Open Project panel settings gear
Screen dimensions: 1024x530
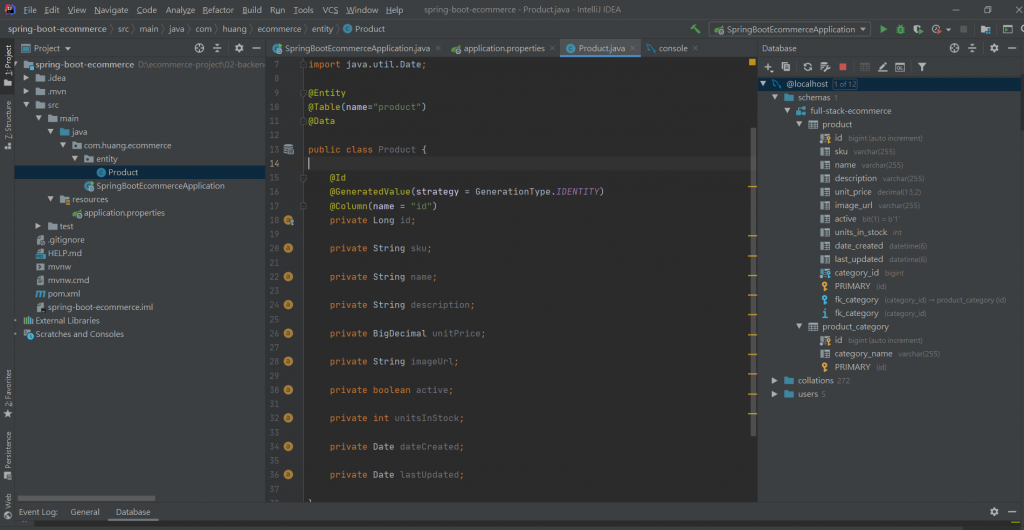(x=237, y=48)
